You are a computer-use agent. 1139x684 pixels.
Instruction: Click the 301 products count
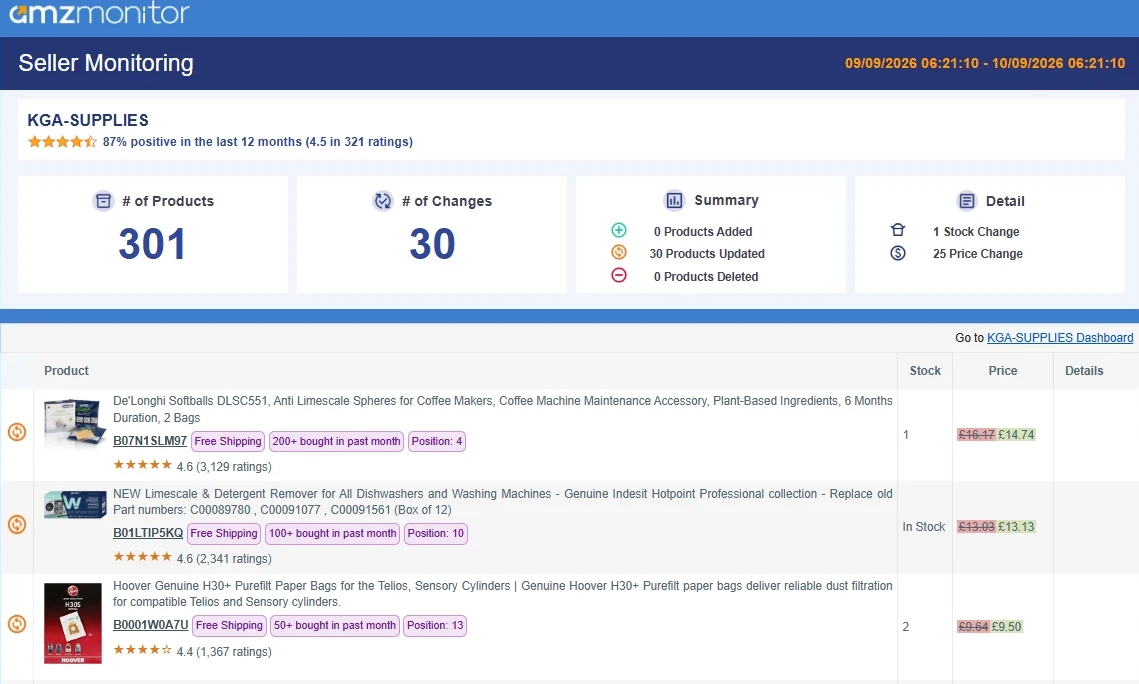click(153, 243)
